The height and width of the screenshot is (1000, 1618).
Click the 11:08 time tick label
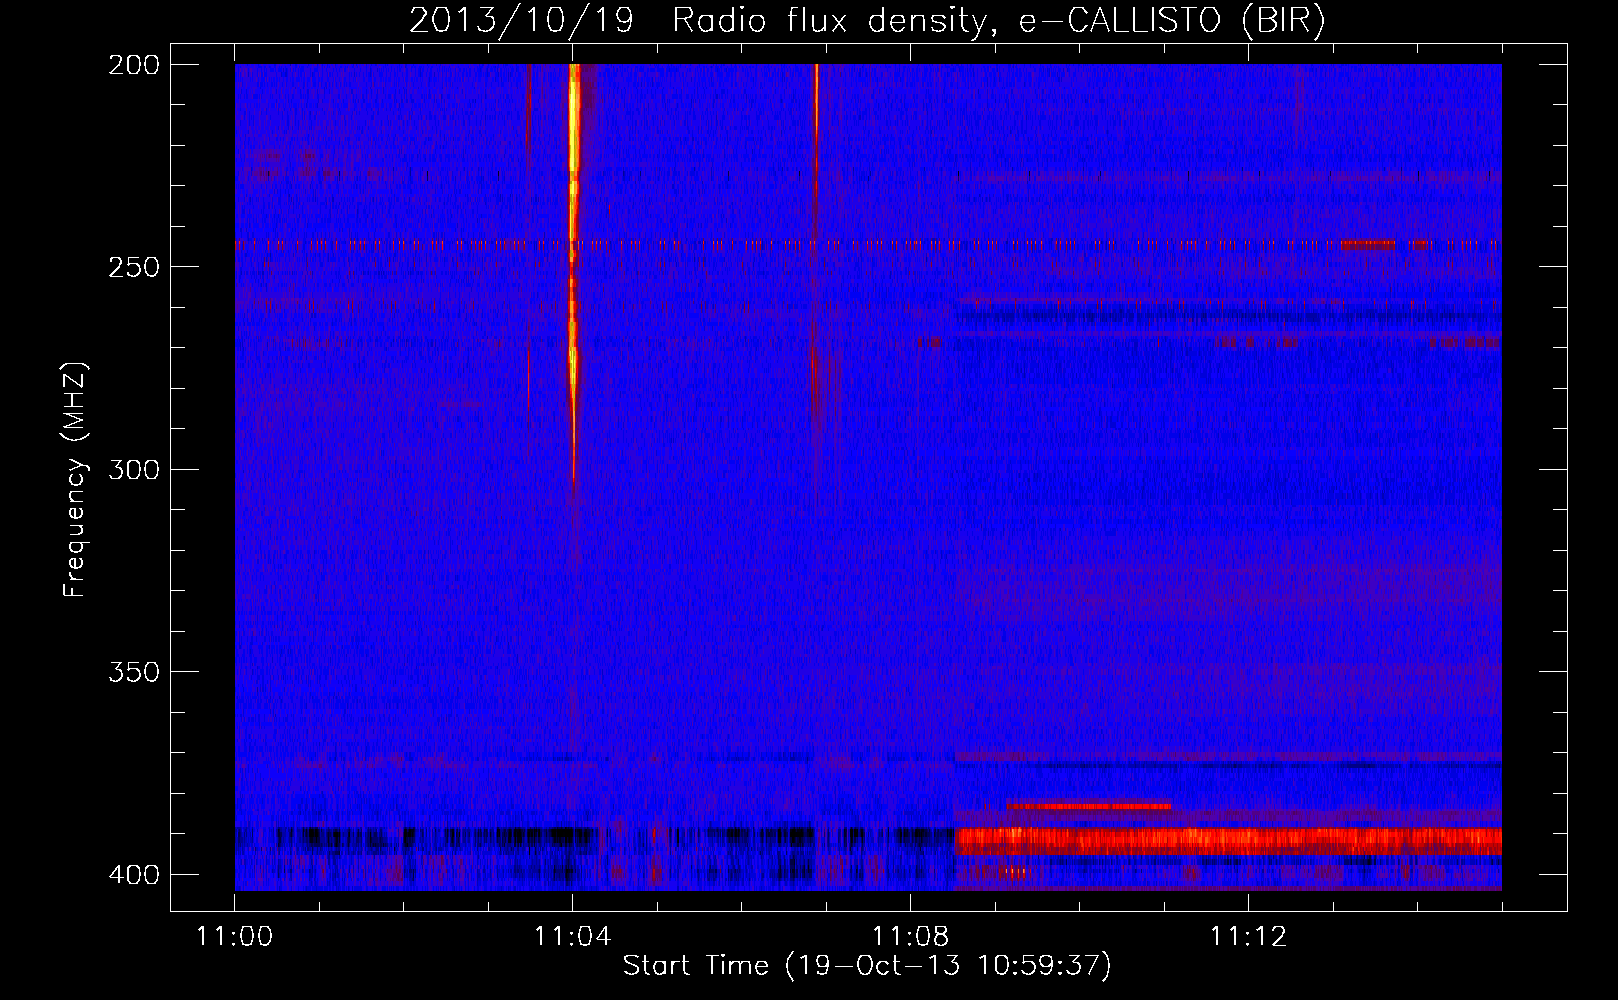[910, 937]
